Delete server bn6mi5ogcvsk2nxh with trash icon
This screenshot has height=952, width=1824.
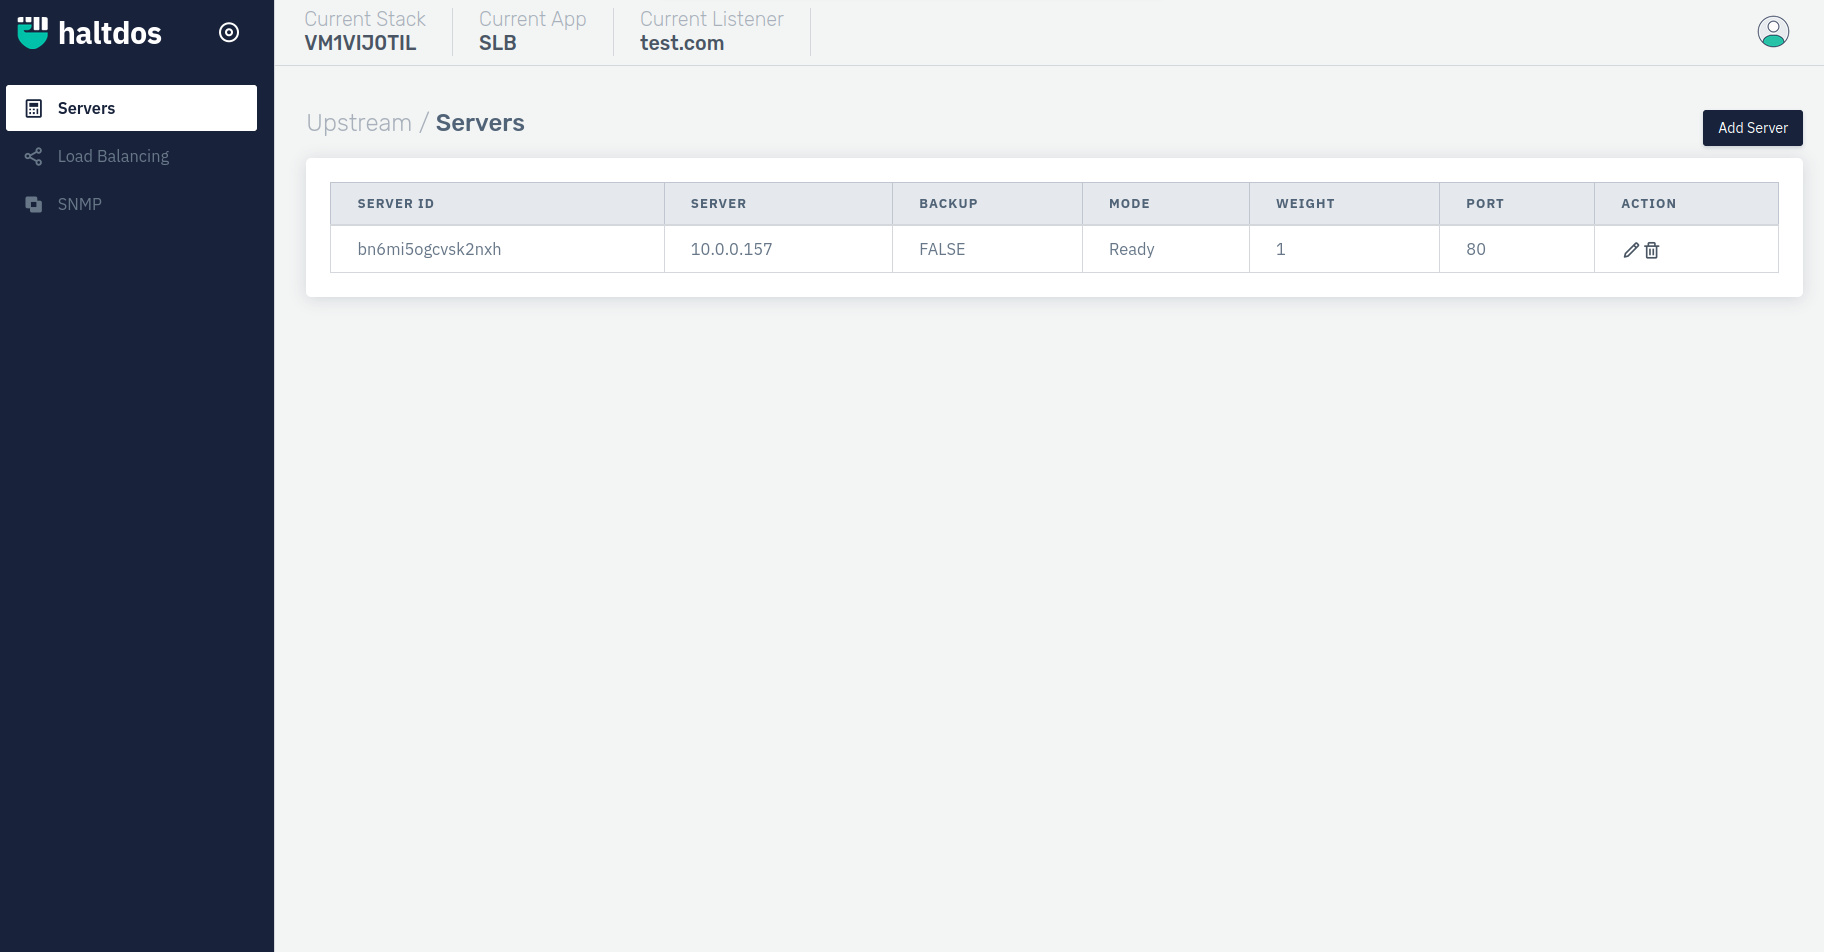tap(1652, 250)
